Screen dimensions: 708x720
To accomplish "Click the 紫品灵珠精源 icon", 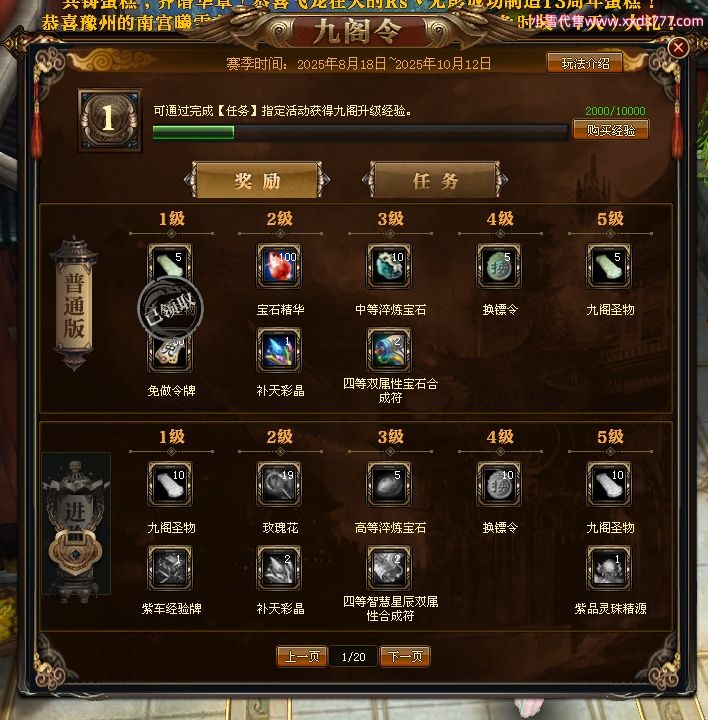I will click(609, 568).
